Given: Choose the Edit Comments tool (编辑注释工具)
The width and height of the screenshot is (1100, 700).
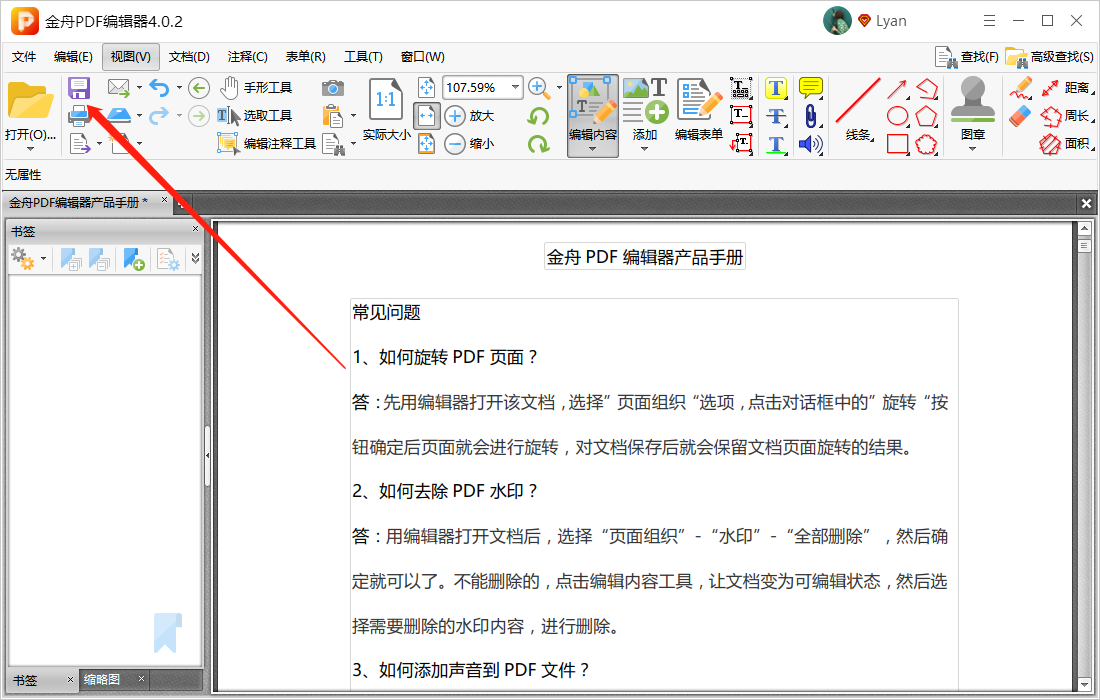Looking at the screenshot, I should 267,144.
